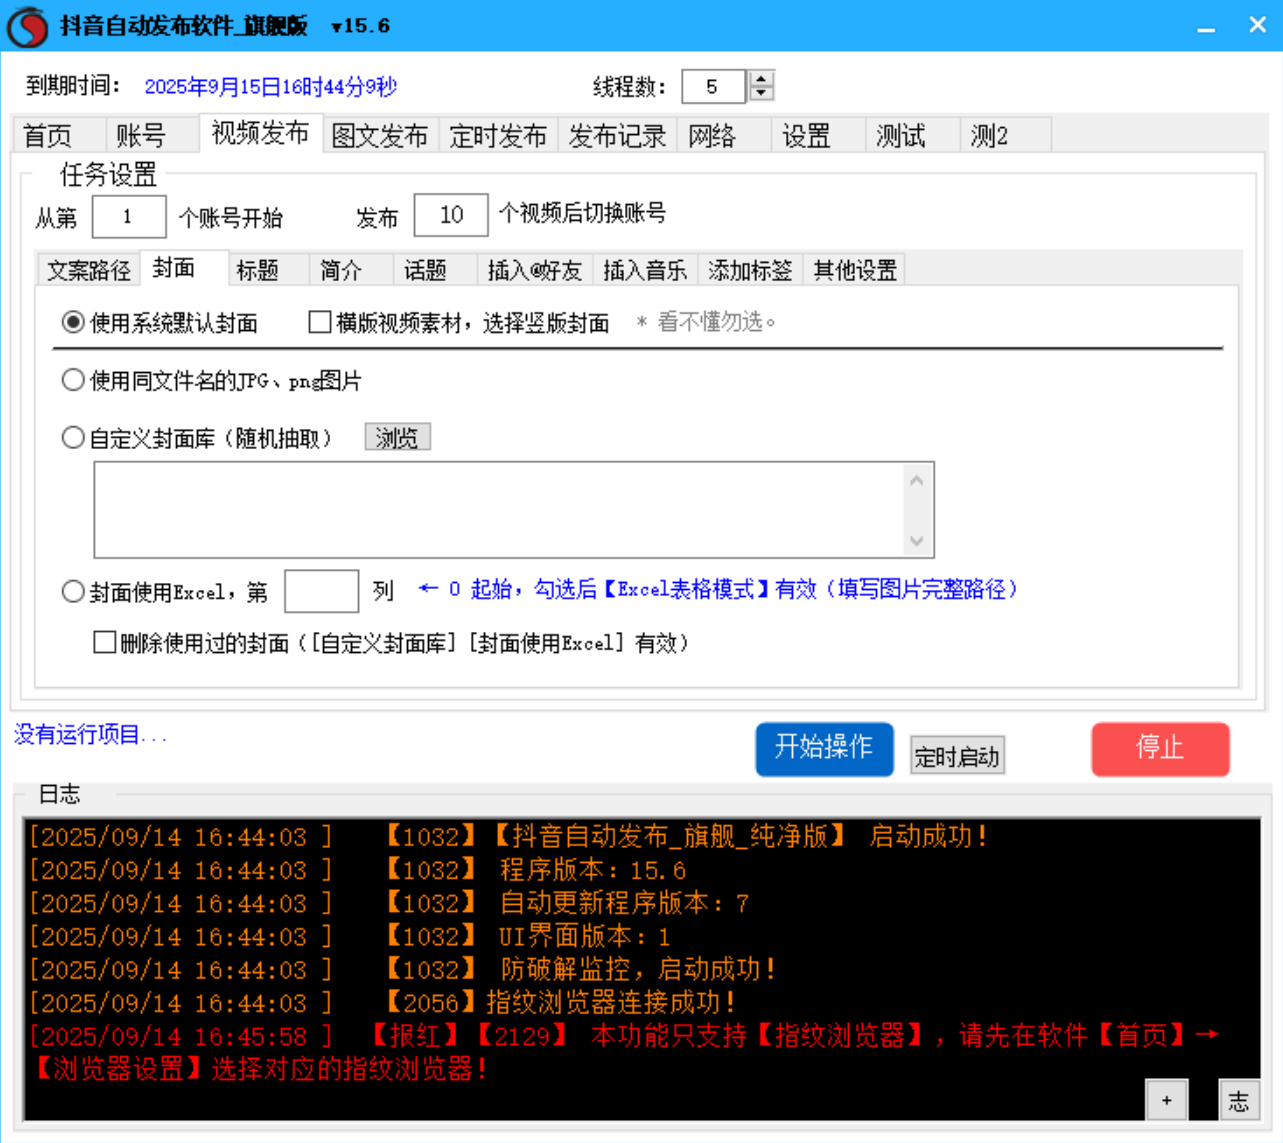Click the 浏览 browse button
The height and width of the screenshot is (1143, 1283).
398,437
